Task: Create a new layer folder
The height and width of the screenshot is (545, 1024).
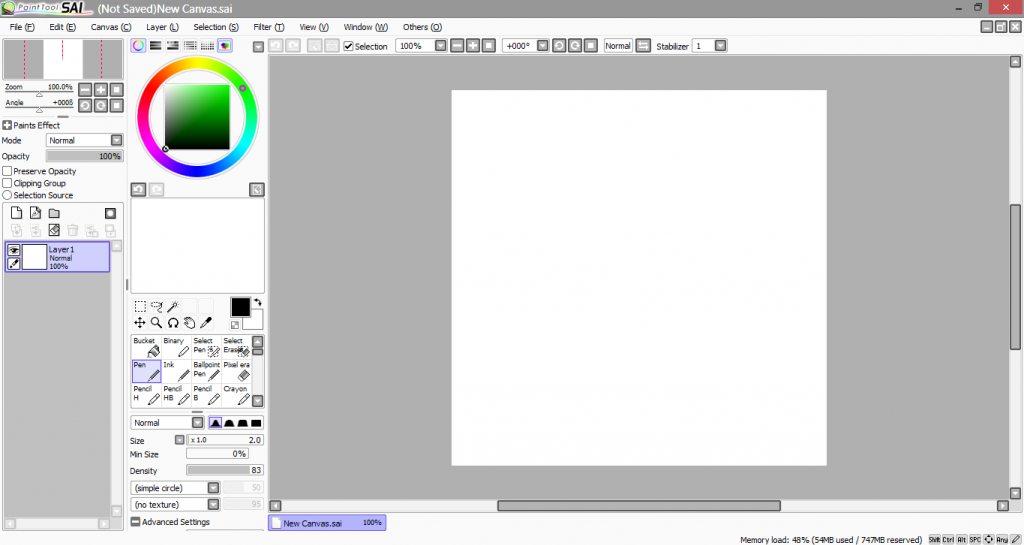Action: click(x=54, y=213)
